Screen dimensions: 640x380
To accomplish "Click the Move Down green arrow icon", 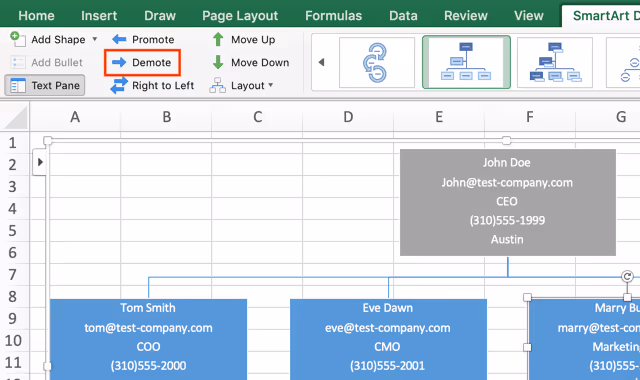I will coord(218,62).
